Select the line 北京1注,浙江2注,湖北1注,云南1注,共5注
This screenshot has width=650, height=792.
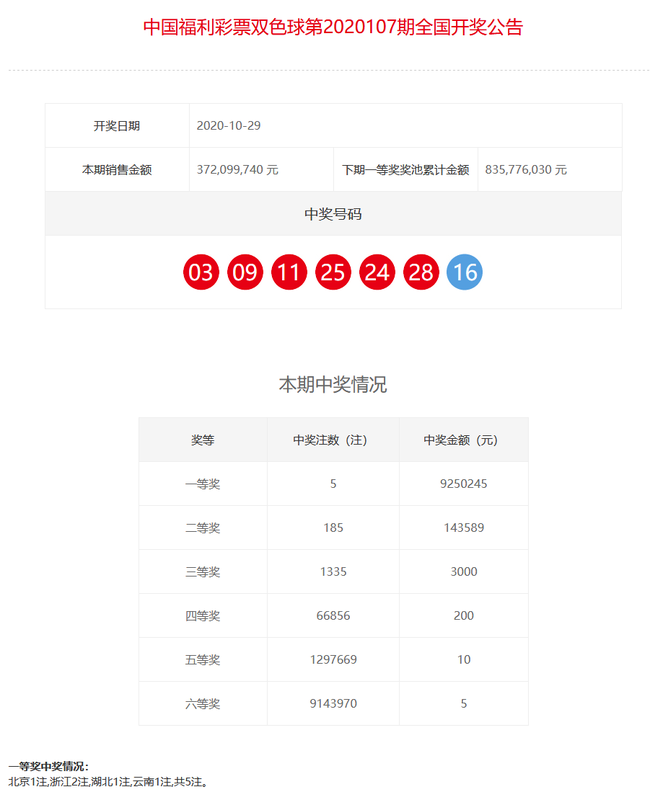click(x=108, y=782)
